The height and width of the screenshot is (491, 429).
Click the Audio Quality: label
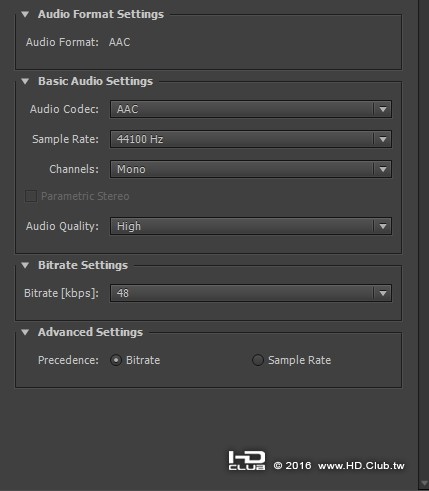coord(62,226)
